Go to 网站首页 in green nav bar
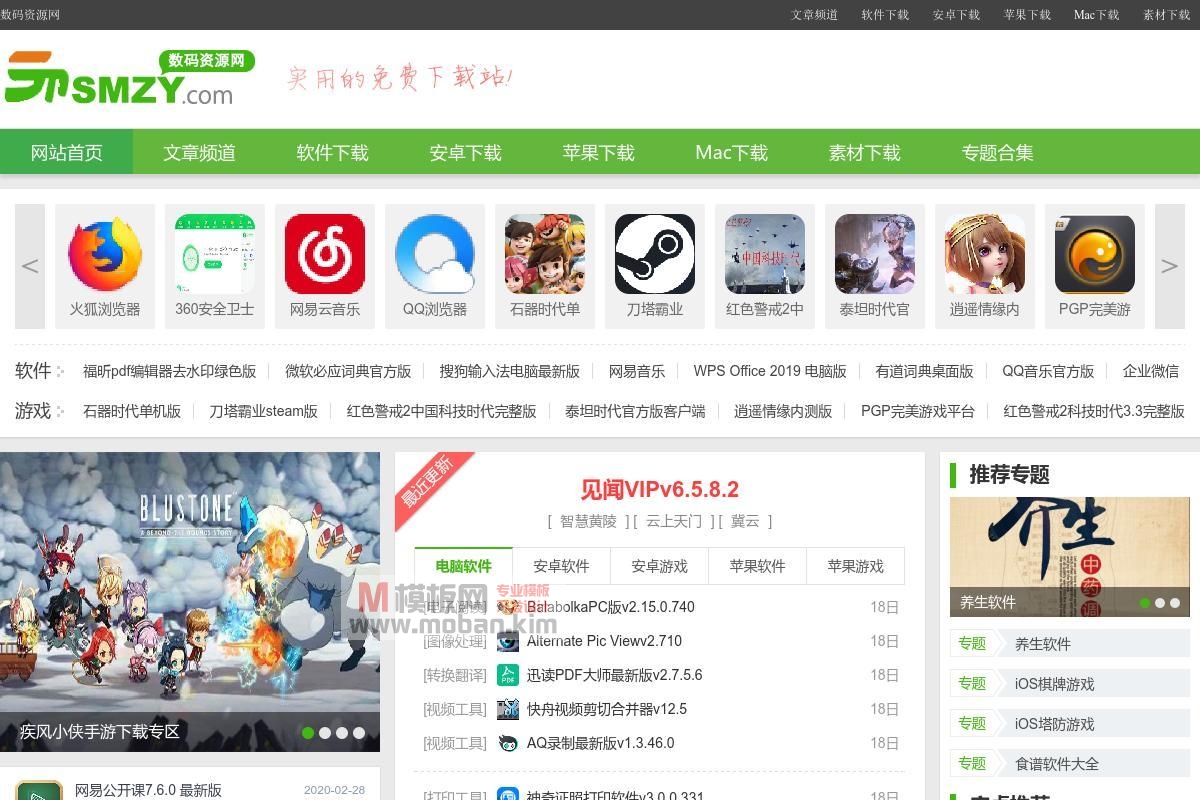 pos(66,152)
